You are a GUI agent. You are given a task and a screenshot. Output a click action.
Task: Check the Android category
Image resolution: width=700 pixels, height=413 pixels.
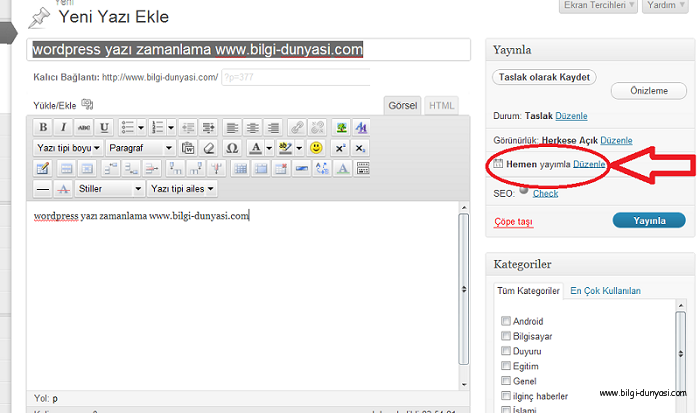point(506,321)
